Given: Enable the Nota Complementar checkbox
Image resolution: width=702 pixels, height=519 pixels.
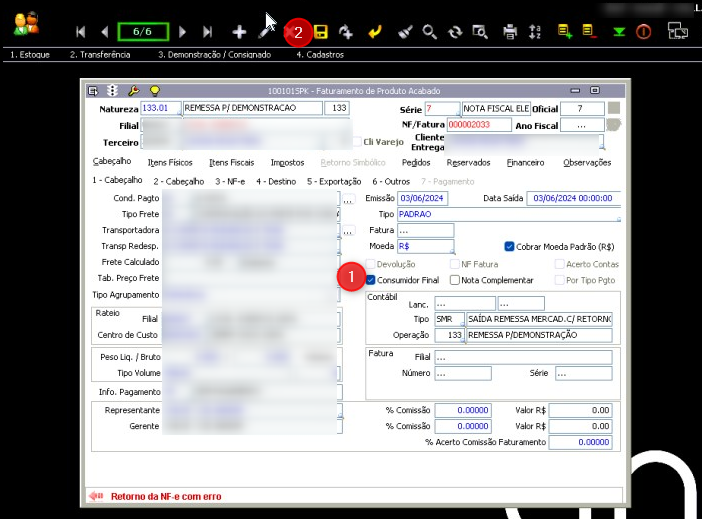Looking at the screenshot, I should (455, 280).
